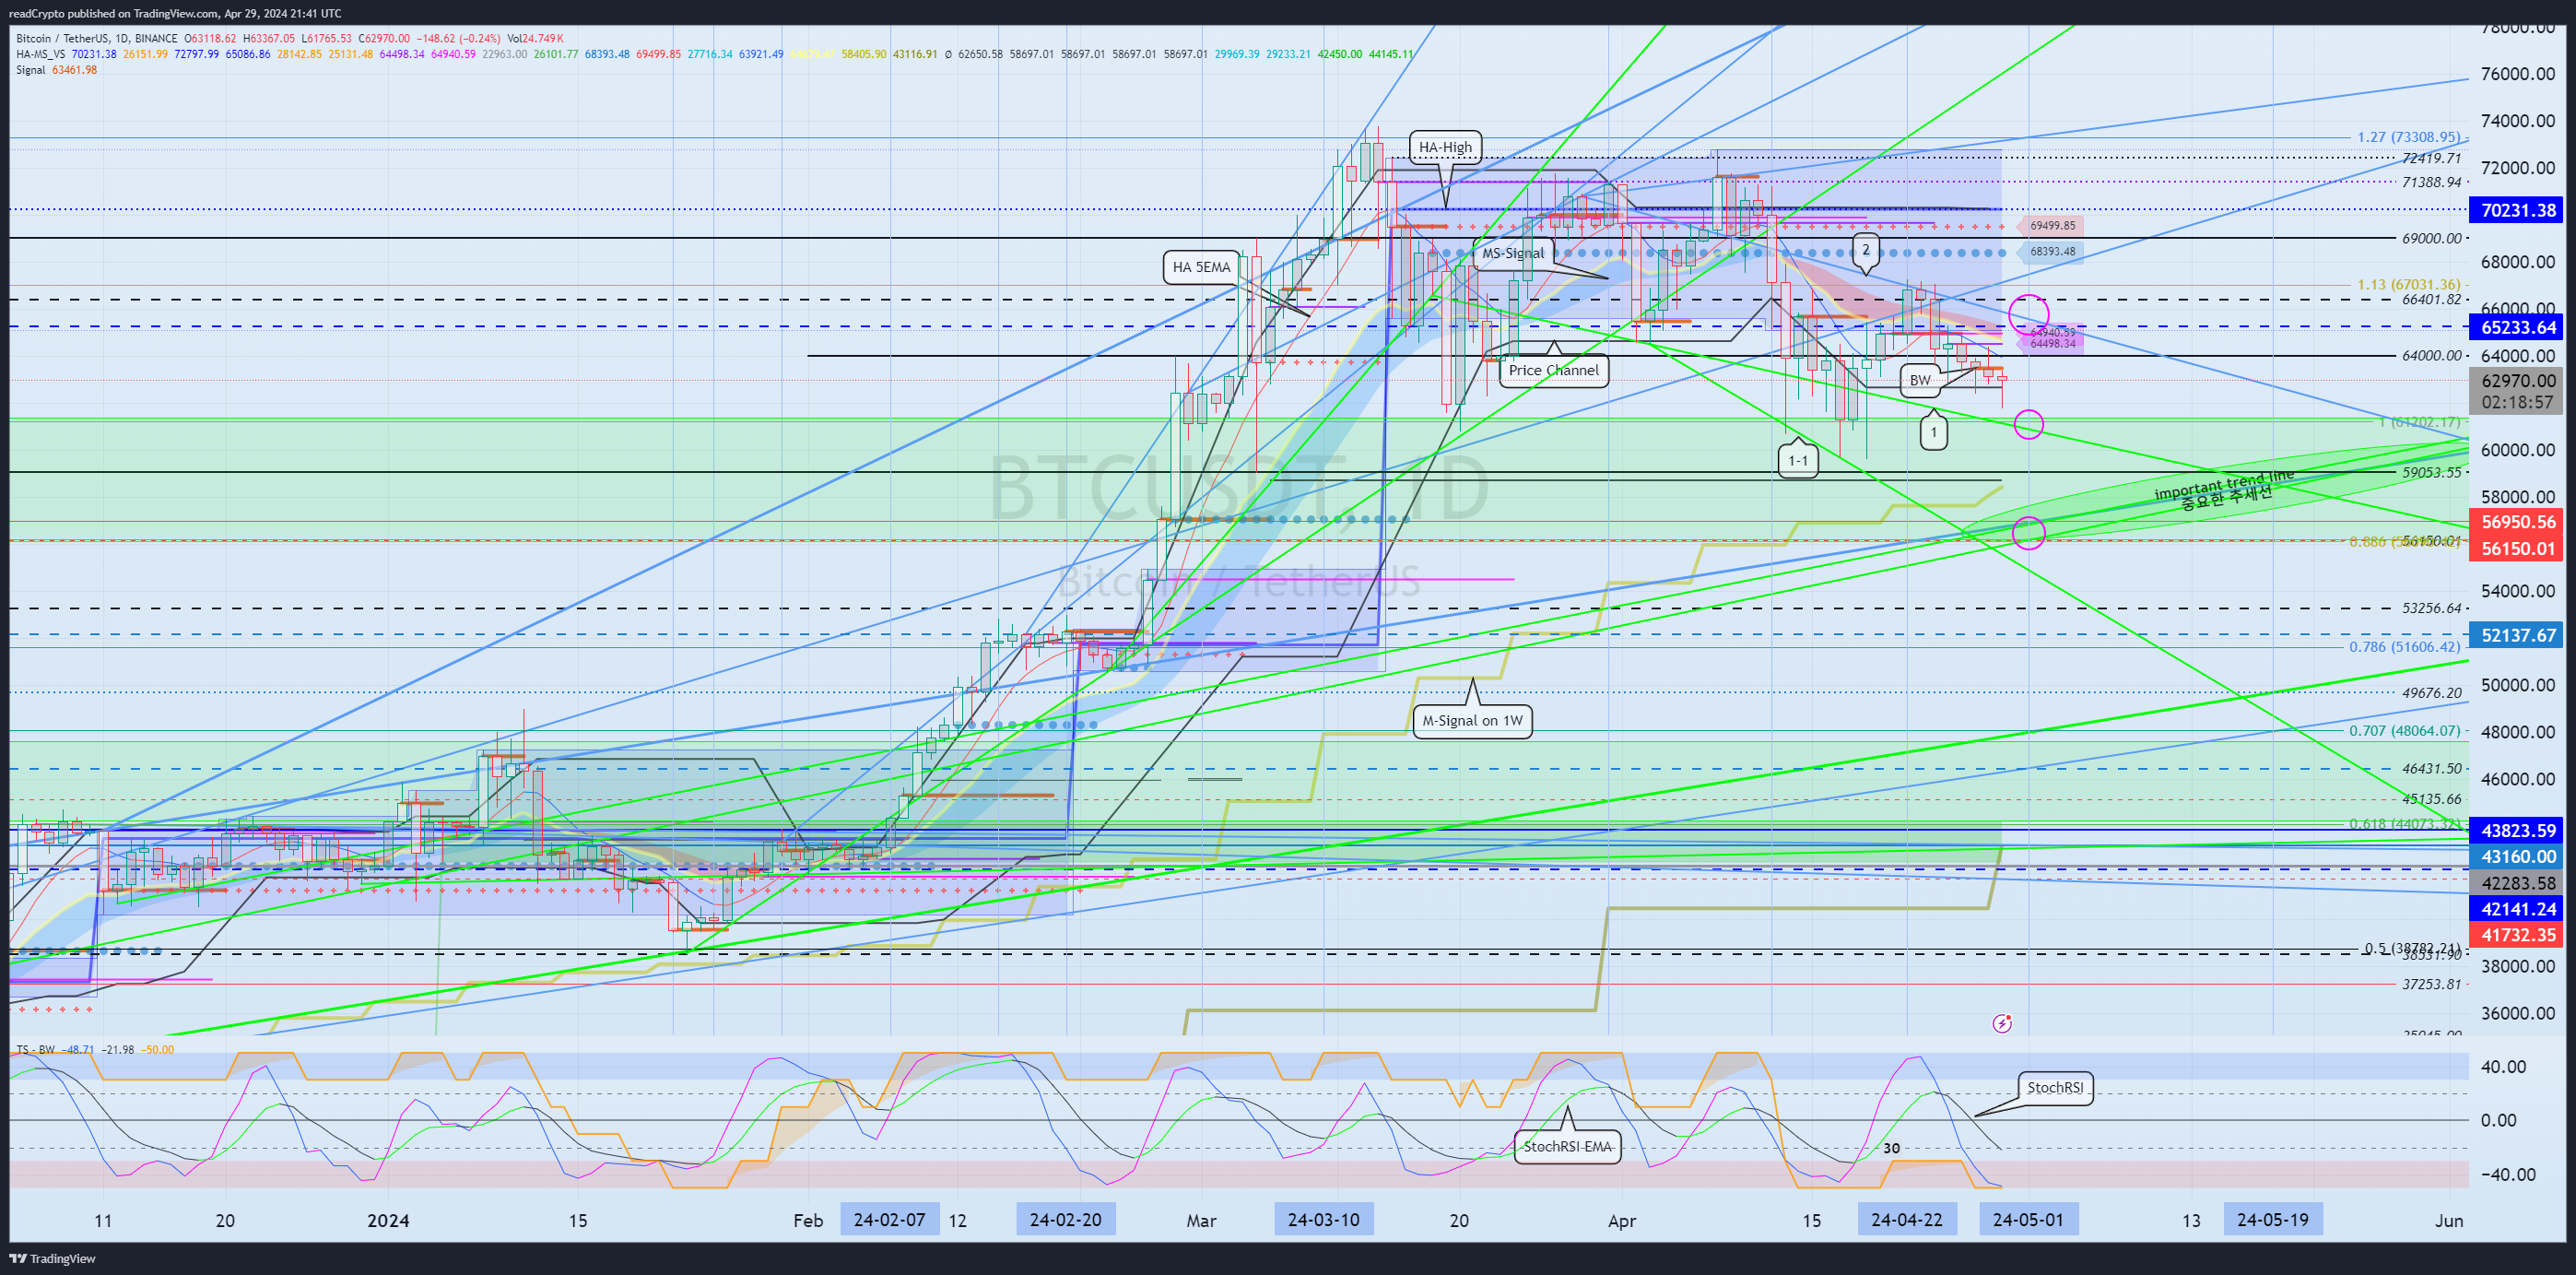Click the 1.27 (73308.95) Fibonacci label
2576x1275 pixels.
[2408, 137]
